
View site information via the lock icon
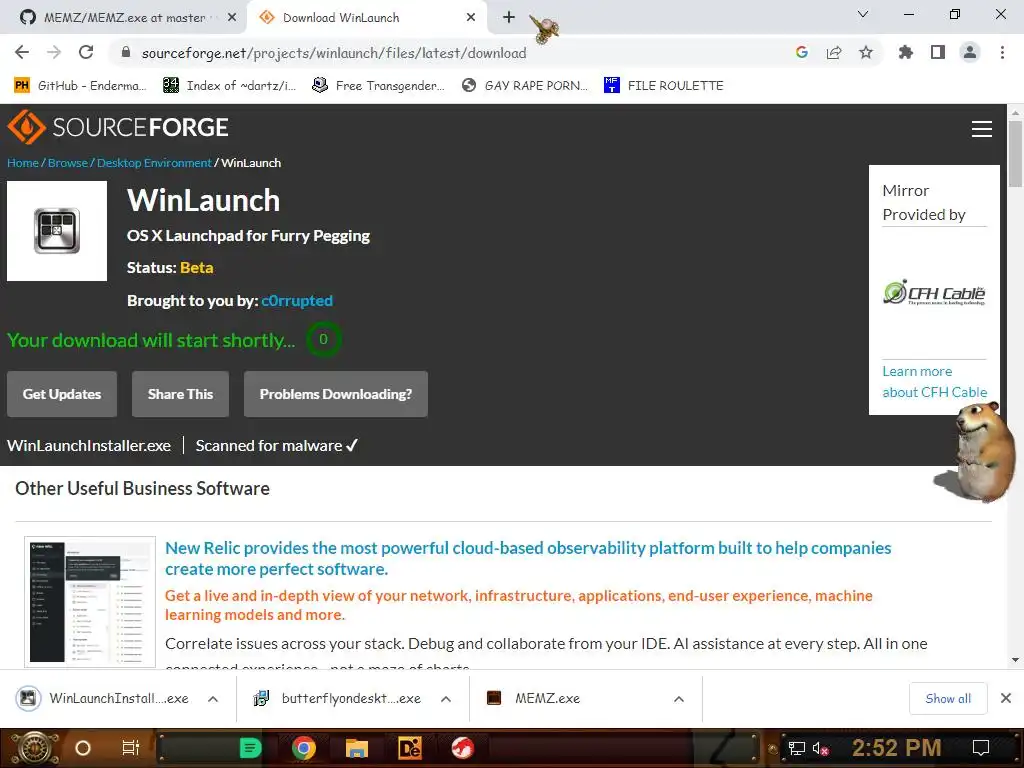click(x=127, y=53)
